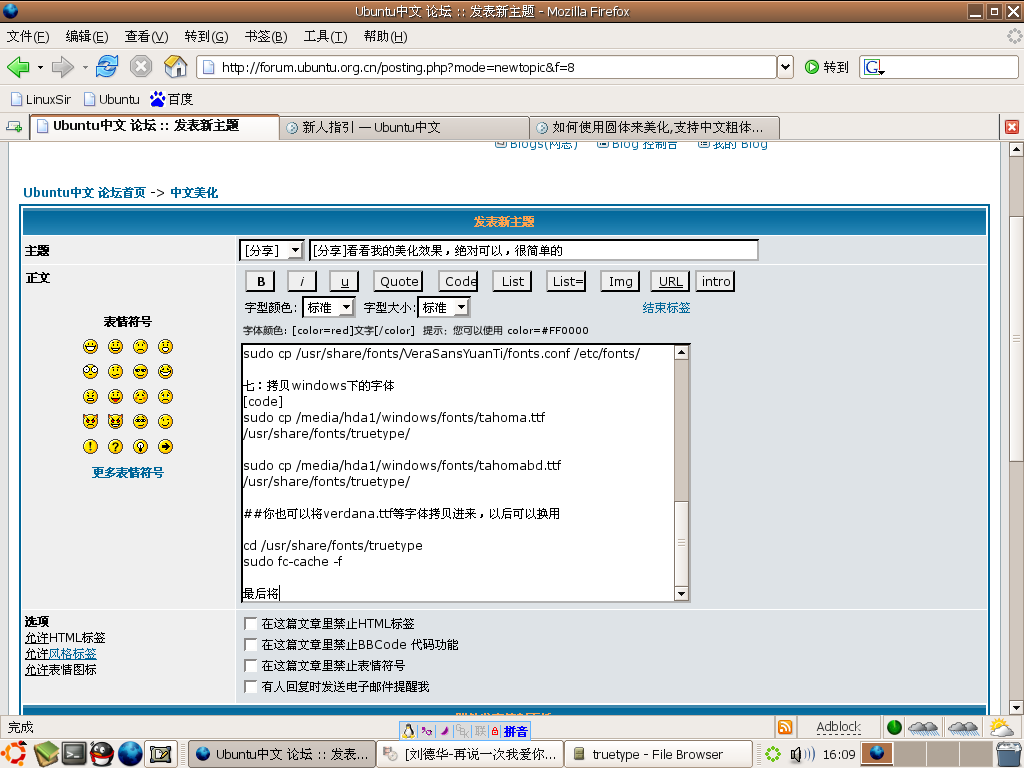Open the 编辑(E) menu
Screen dimensions: 1024x768
click(x=87, y=37)
